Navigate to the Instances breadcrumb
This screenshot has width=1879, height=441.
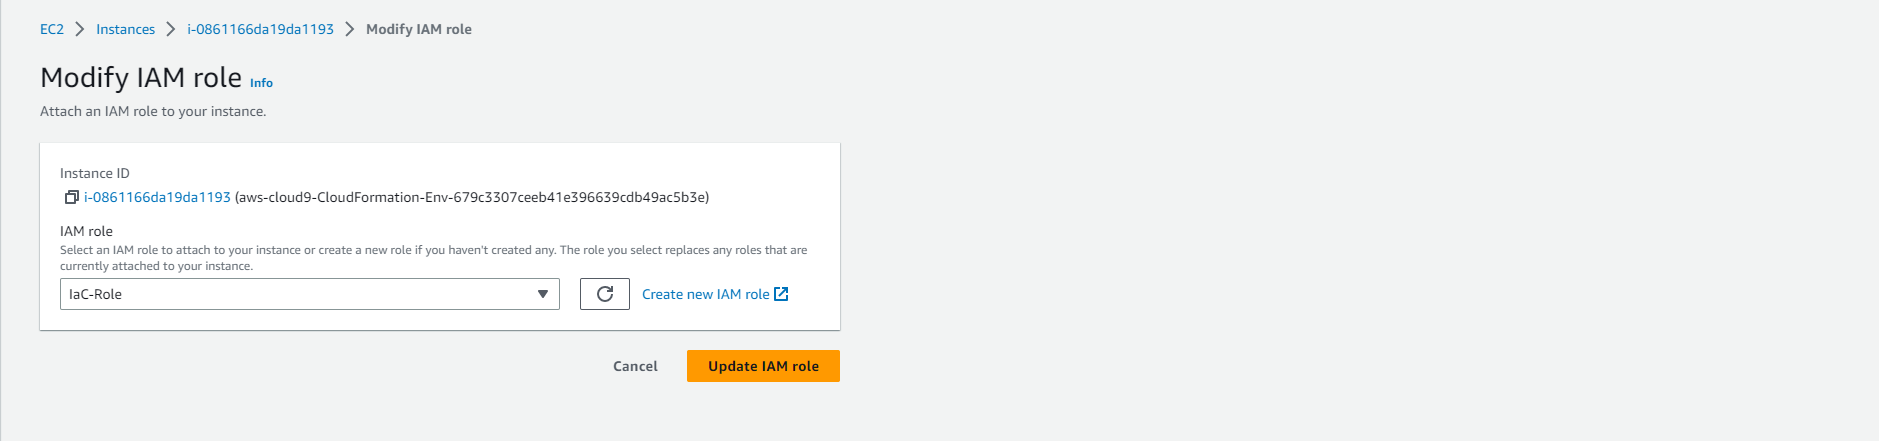(126, 29)
